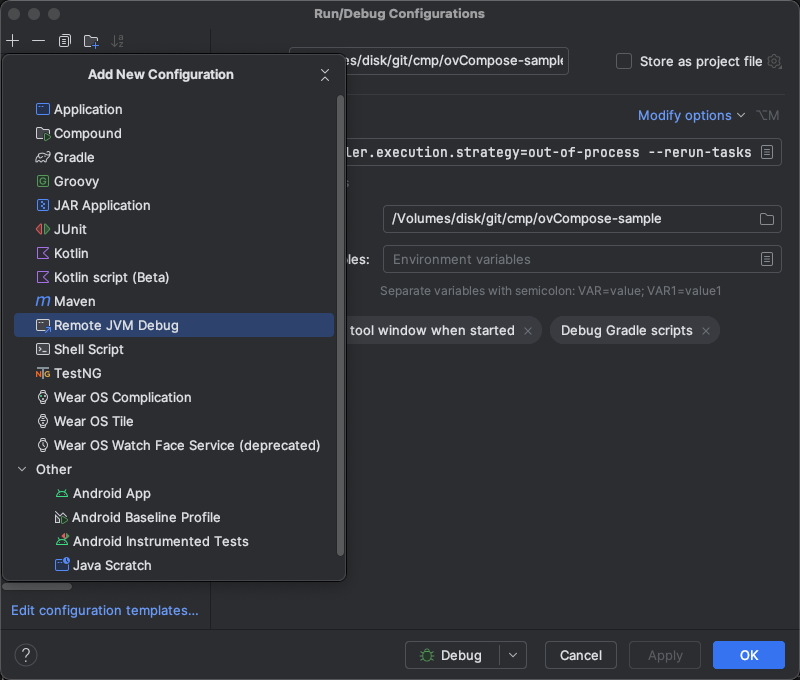Remove the tool window when started tag

[528, 331]
